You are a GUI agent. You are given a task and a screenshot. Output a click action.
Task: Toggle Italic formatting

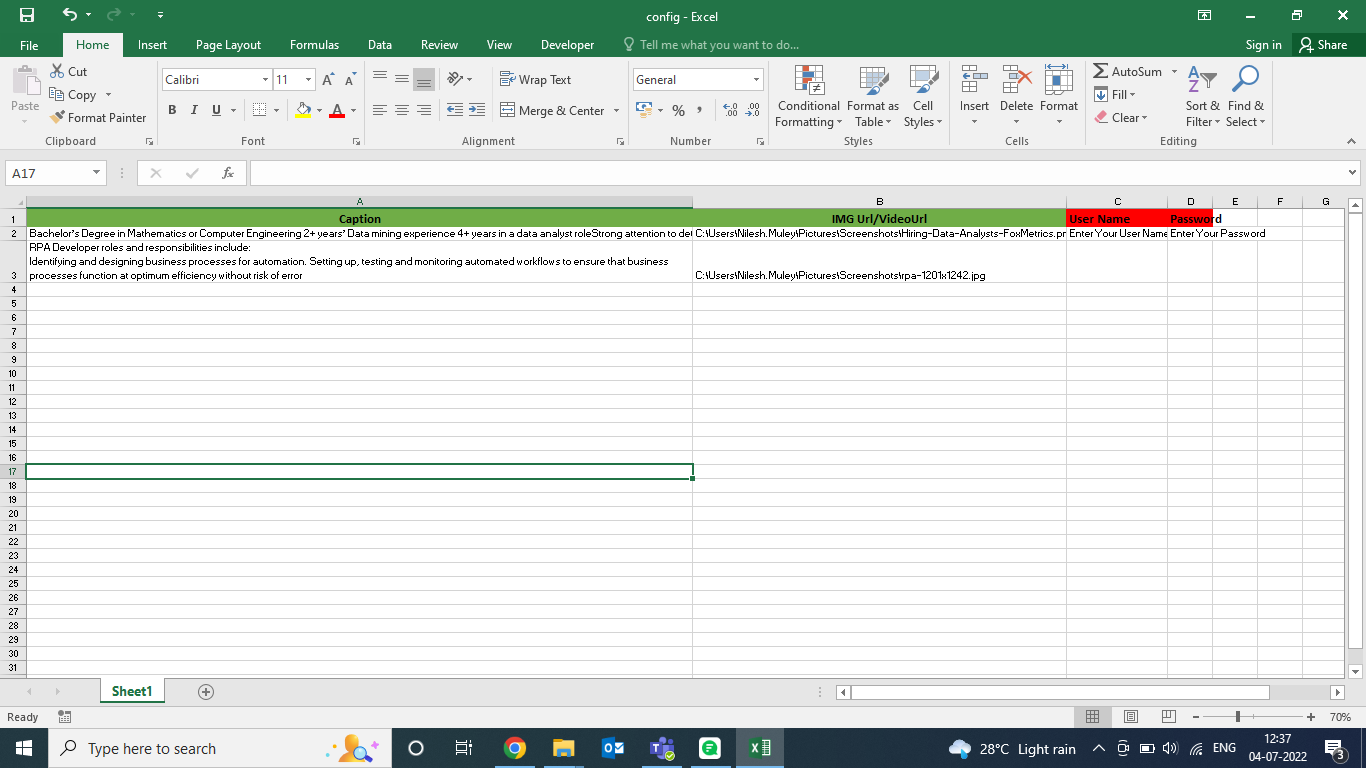click(x=194, y=110)
